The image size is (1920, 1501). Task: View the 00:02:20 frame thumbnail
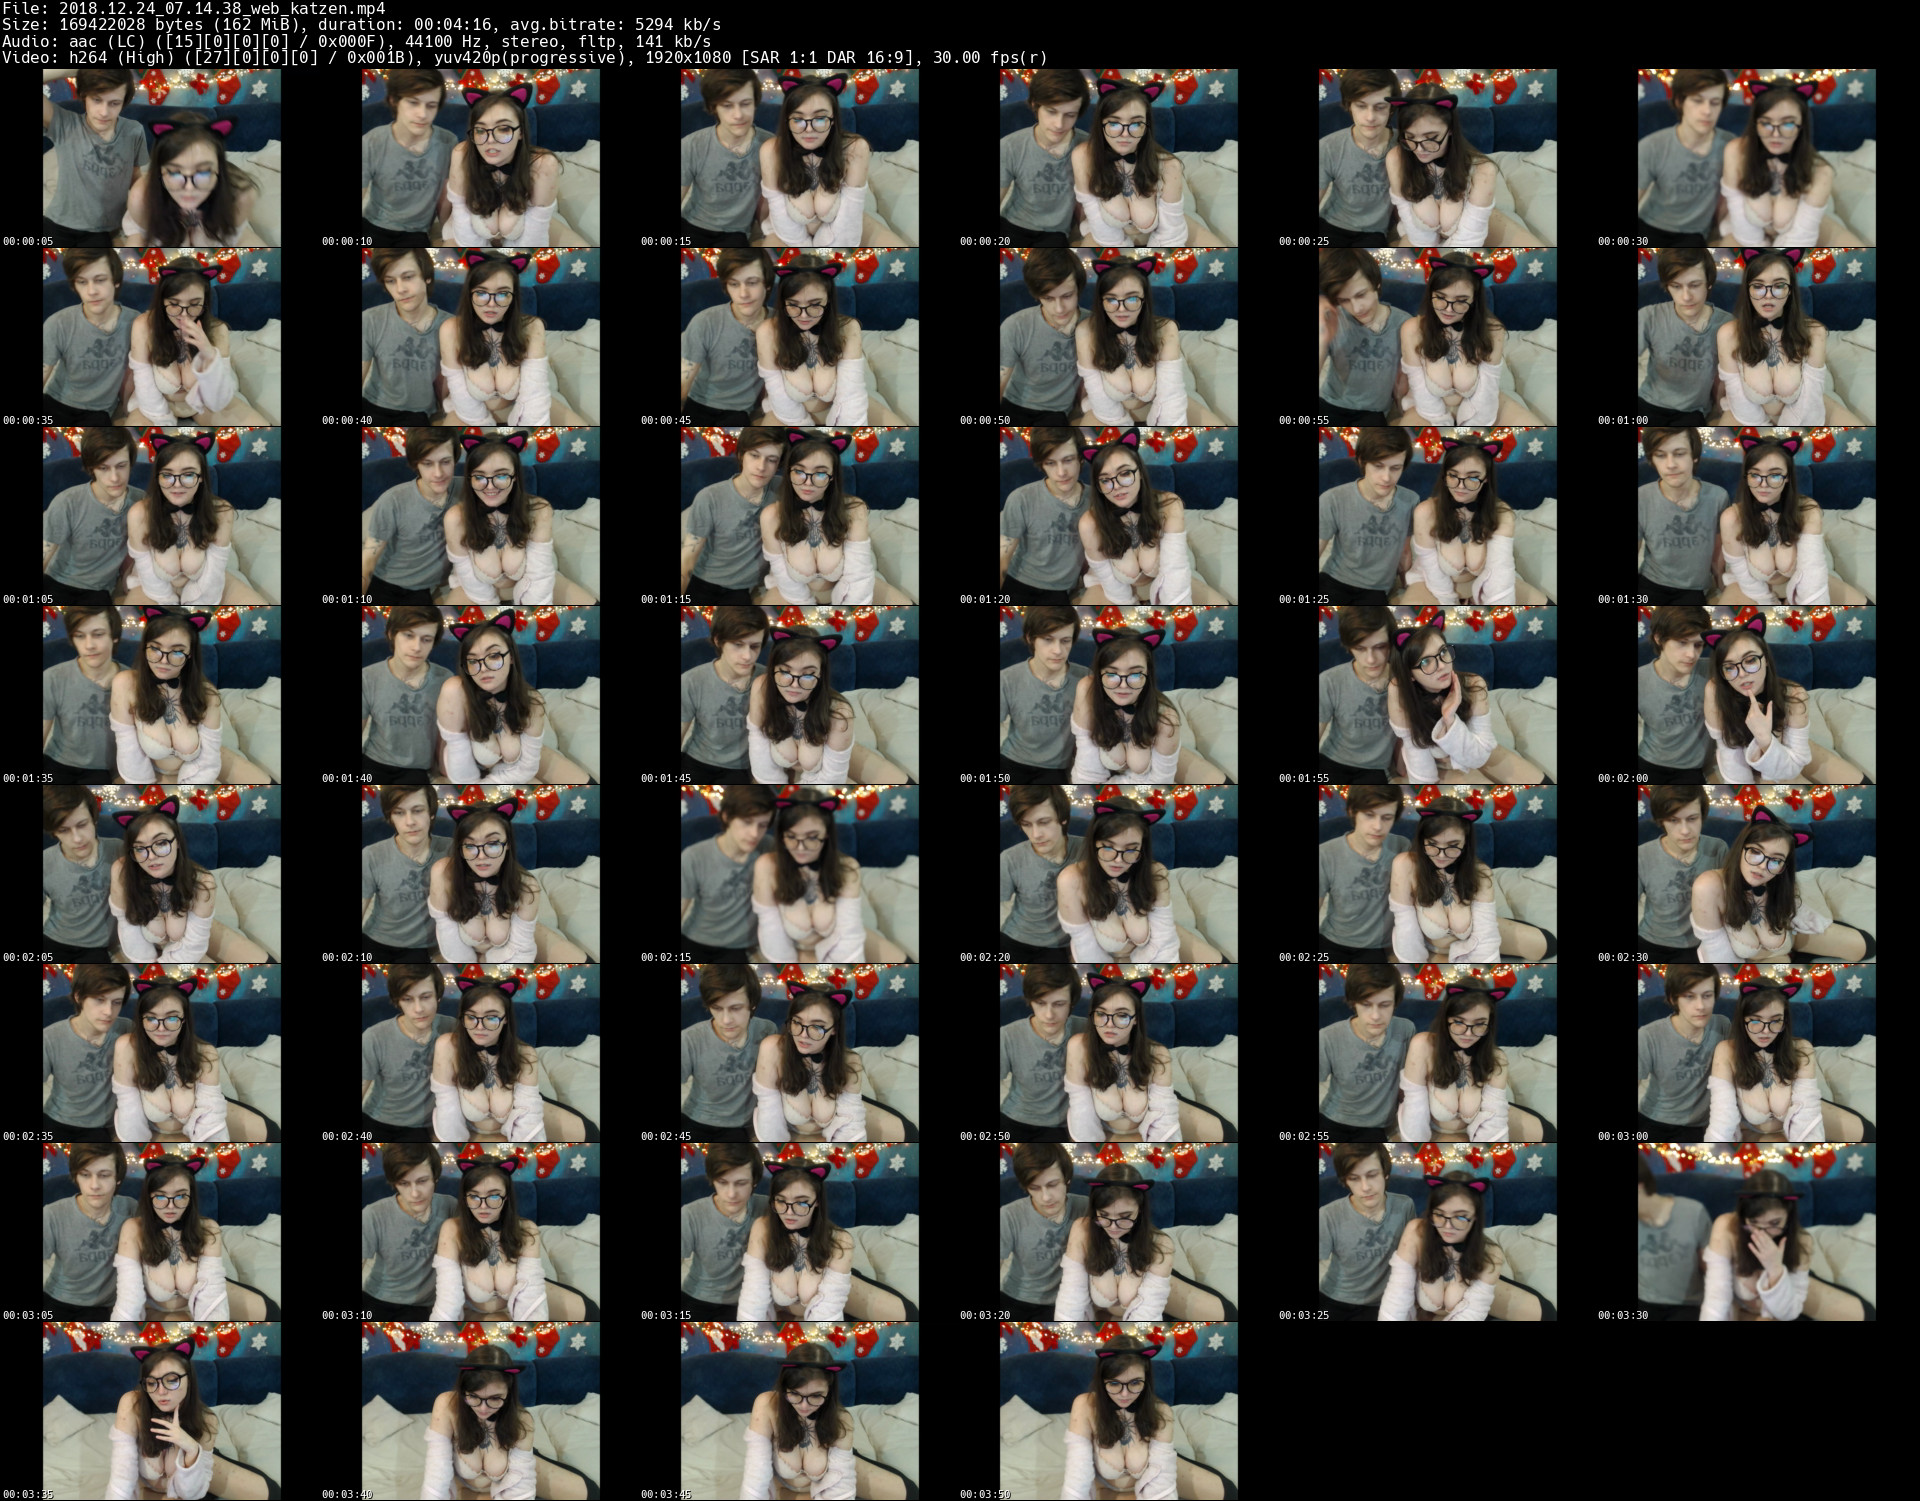coord(1118,874)
